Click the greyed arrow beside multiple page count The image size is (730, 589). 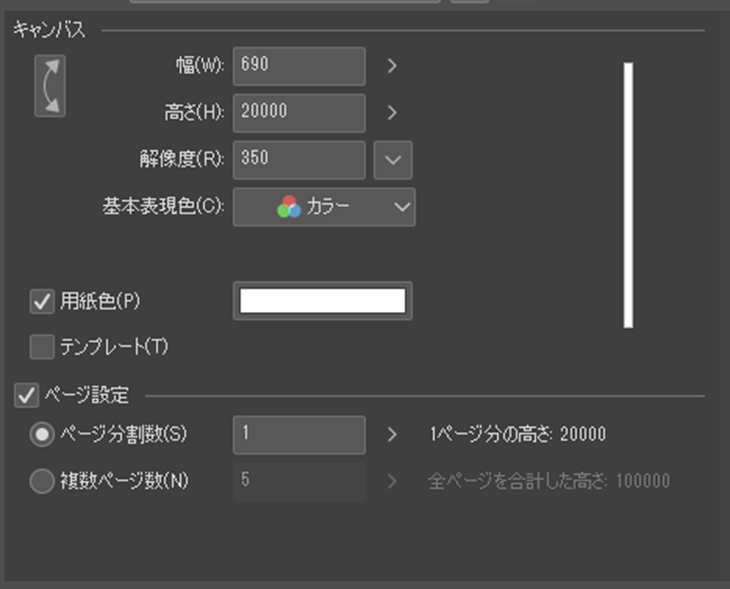click(392, 481)
